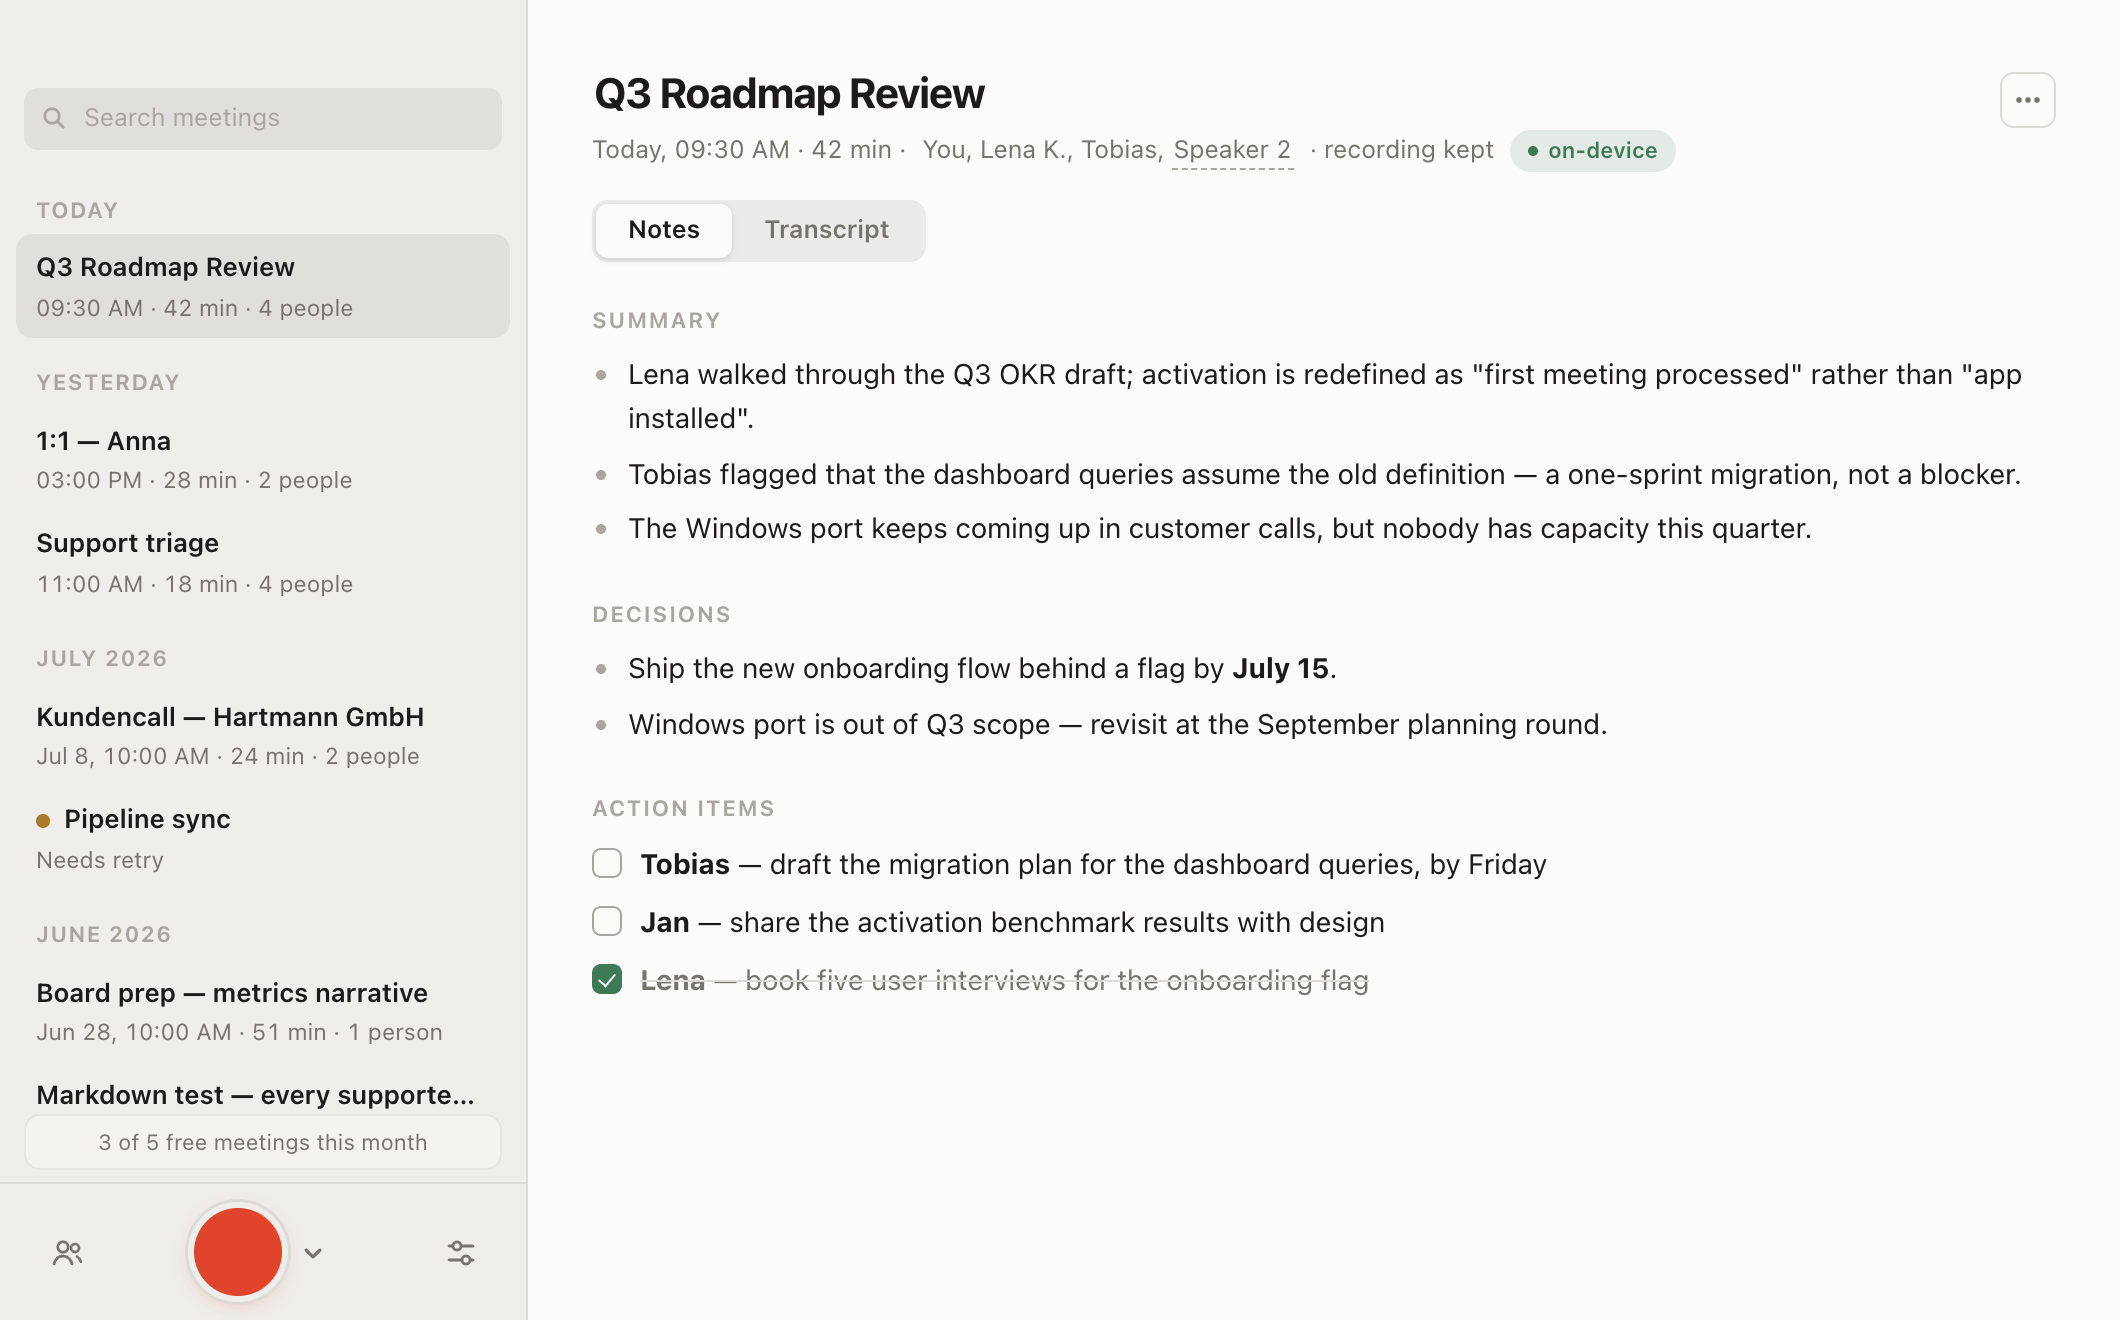Image resolution: width=2120 pixels, height=1320 pixels.
Task: Switch to the Transcript tab
Action: (x=827, y=230)
